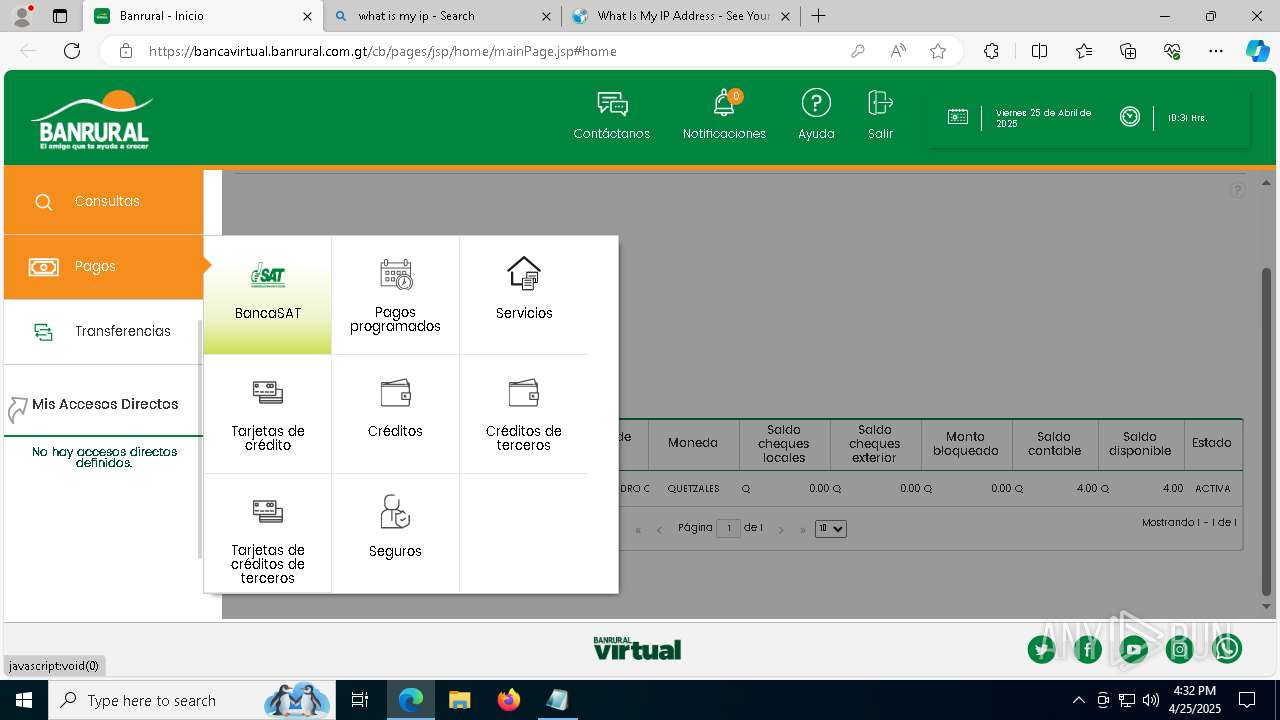1280x720 pixels.
Task: Open File Explorer from the taskbar
Action: [x=459, y=700]
